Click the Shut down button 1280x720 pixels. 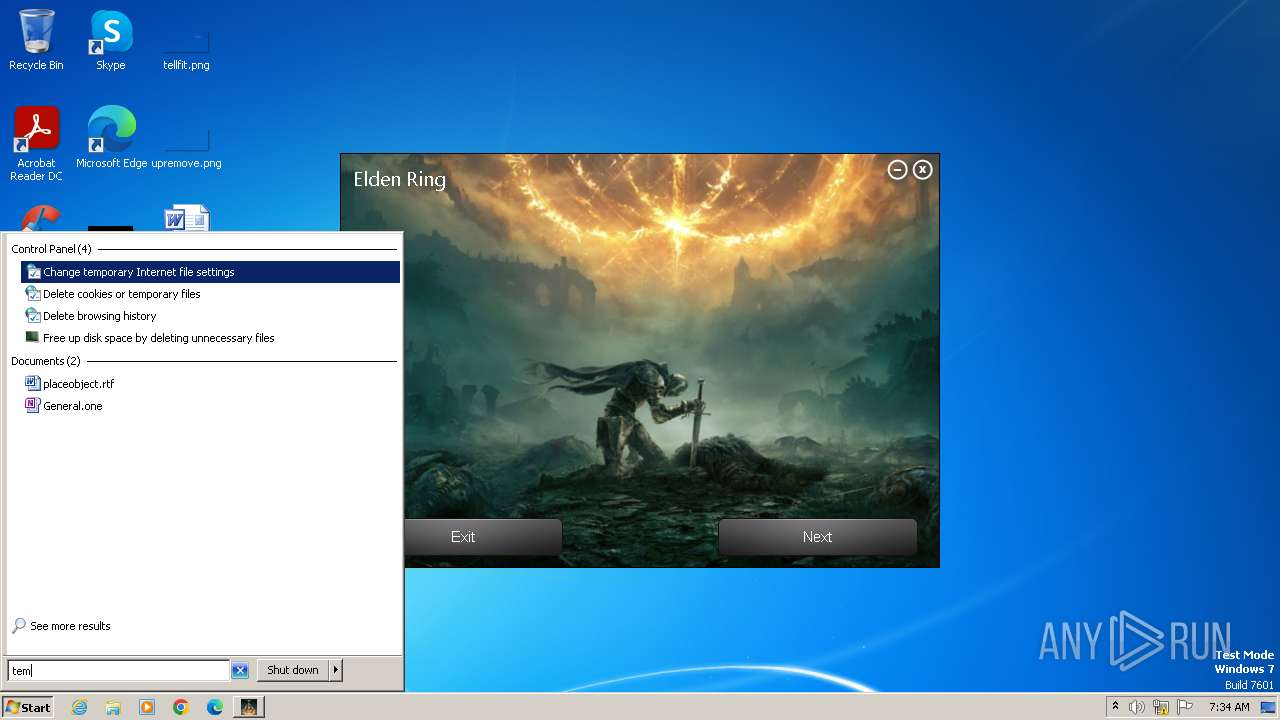(x=293, y=670)
